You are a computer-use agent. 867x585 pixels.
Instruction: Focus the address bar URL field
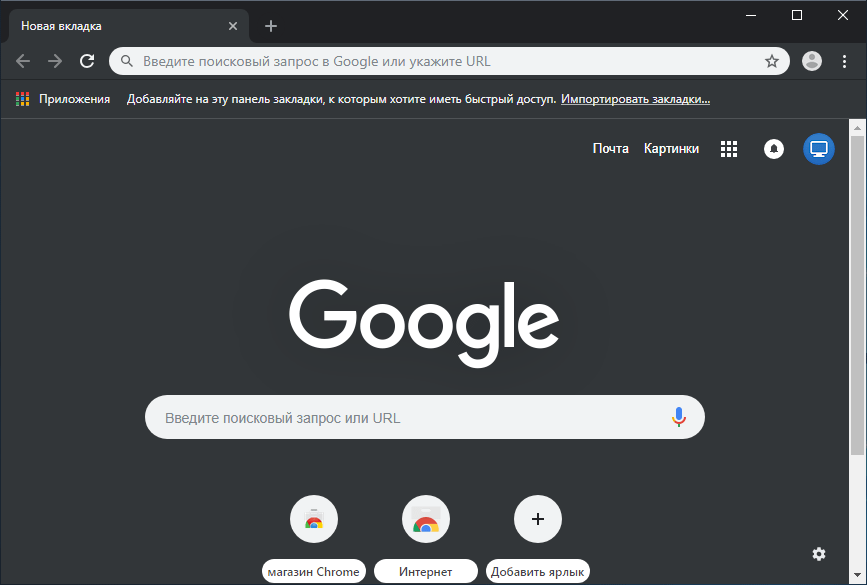point(449,61)
